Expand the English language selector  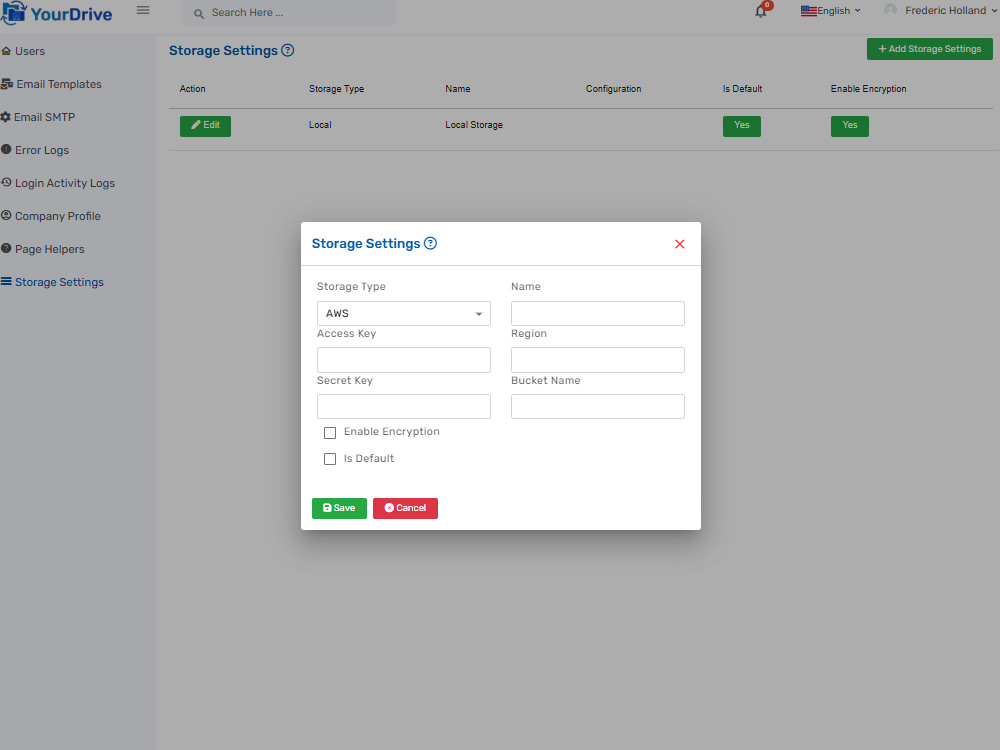coord(832,11)
